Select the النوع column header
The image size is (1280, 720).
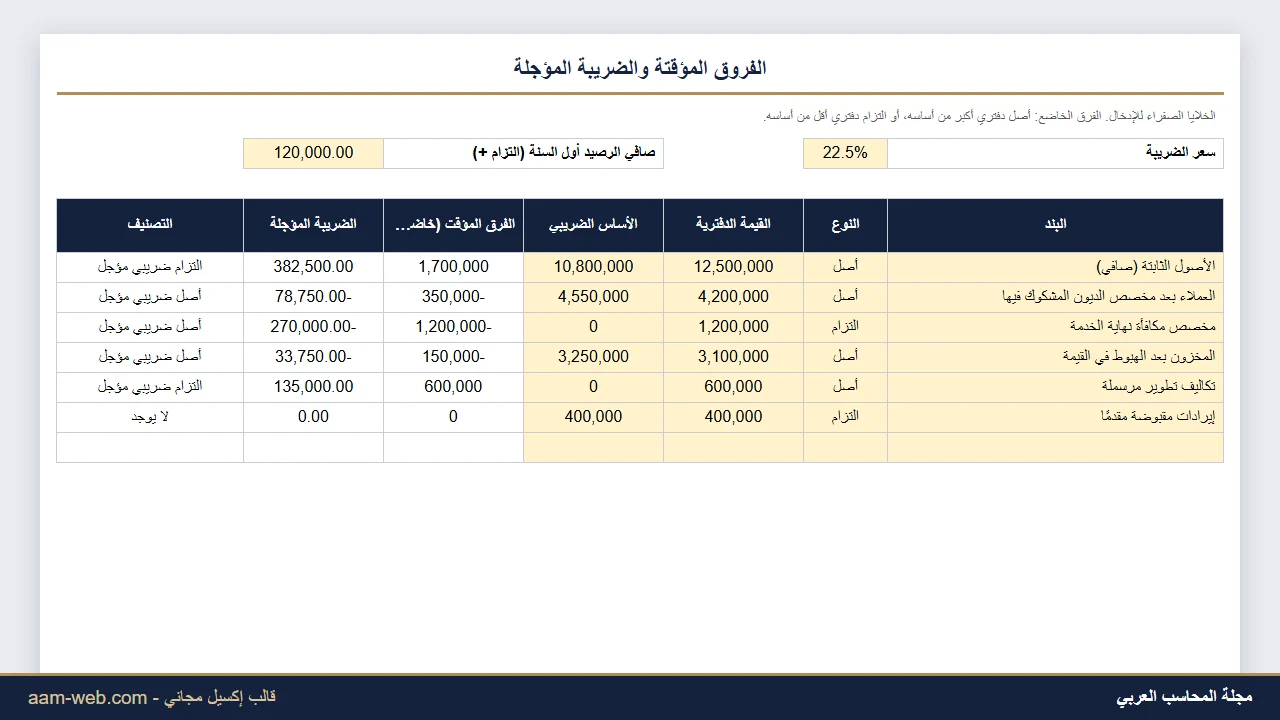point(845,225)
